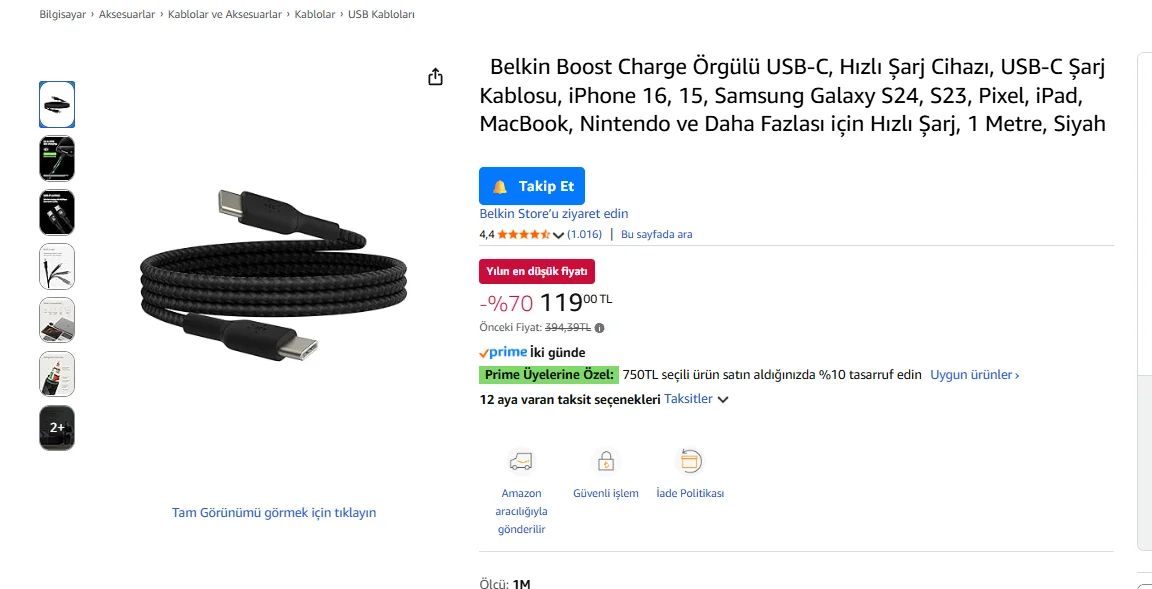The height and width of the screenshot is (589, 1152).
Task: Select the second product thumbnail
Action: pyautogui.click(x=57, y=159)
